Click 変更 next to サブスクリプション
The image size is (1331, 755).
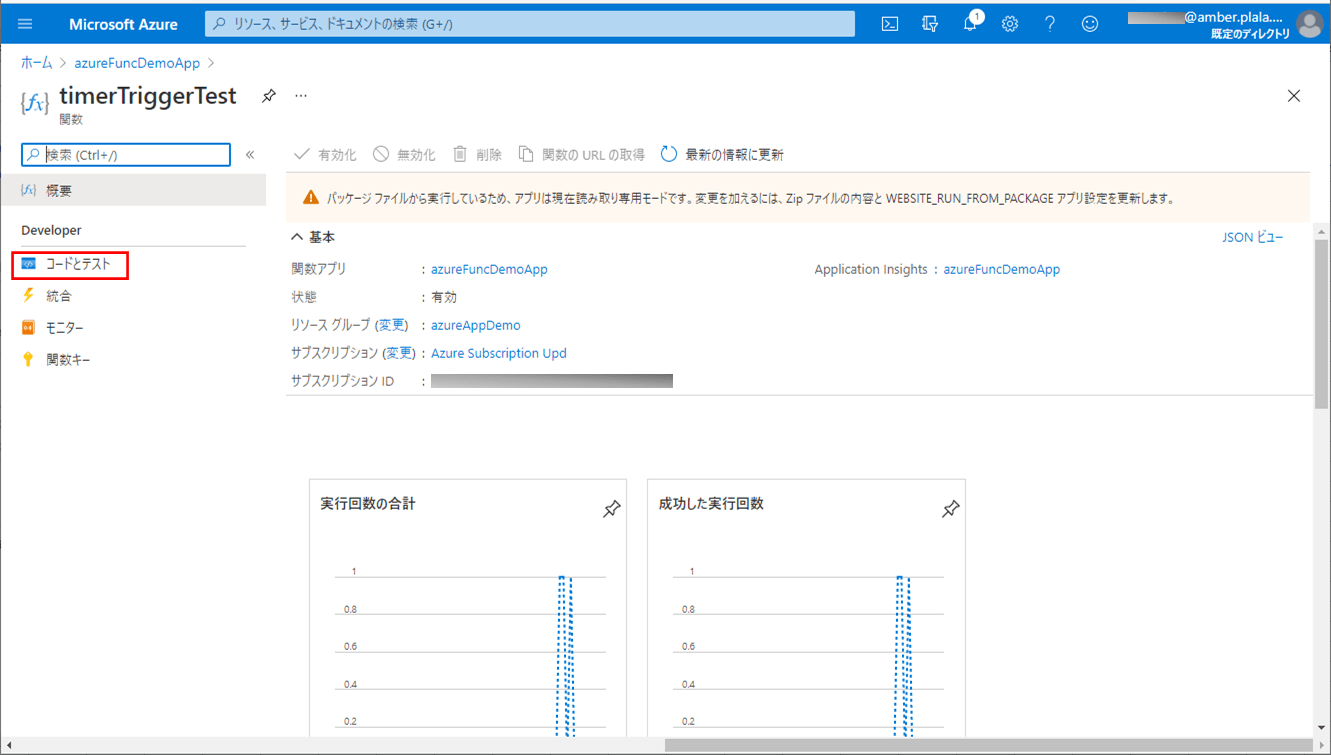399,354
